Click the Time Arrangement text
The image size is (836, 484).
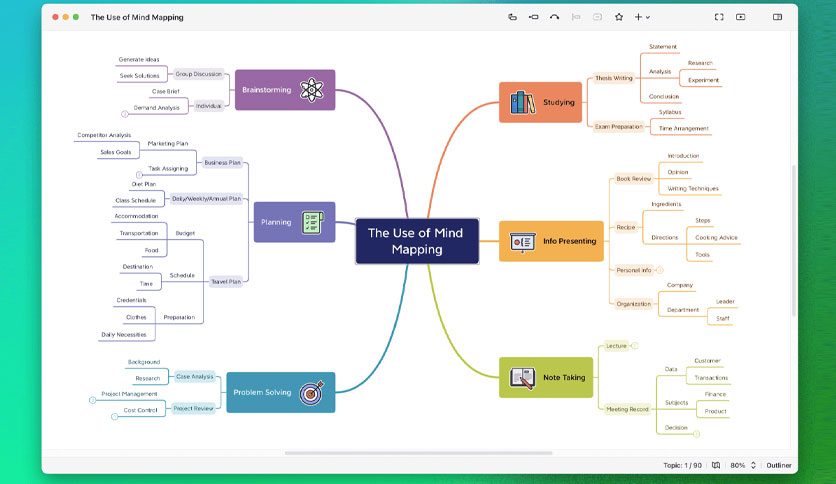pyautogui.click(x=684, y=128)
